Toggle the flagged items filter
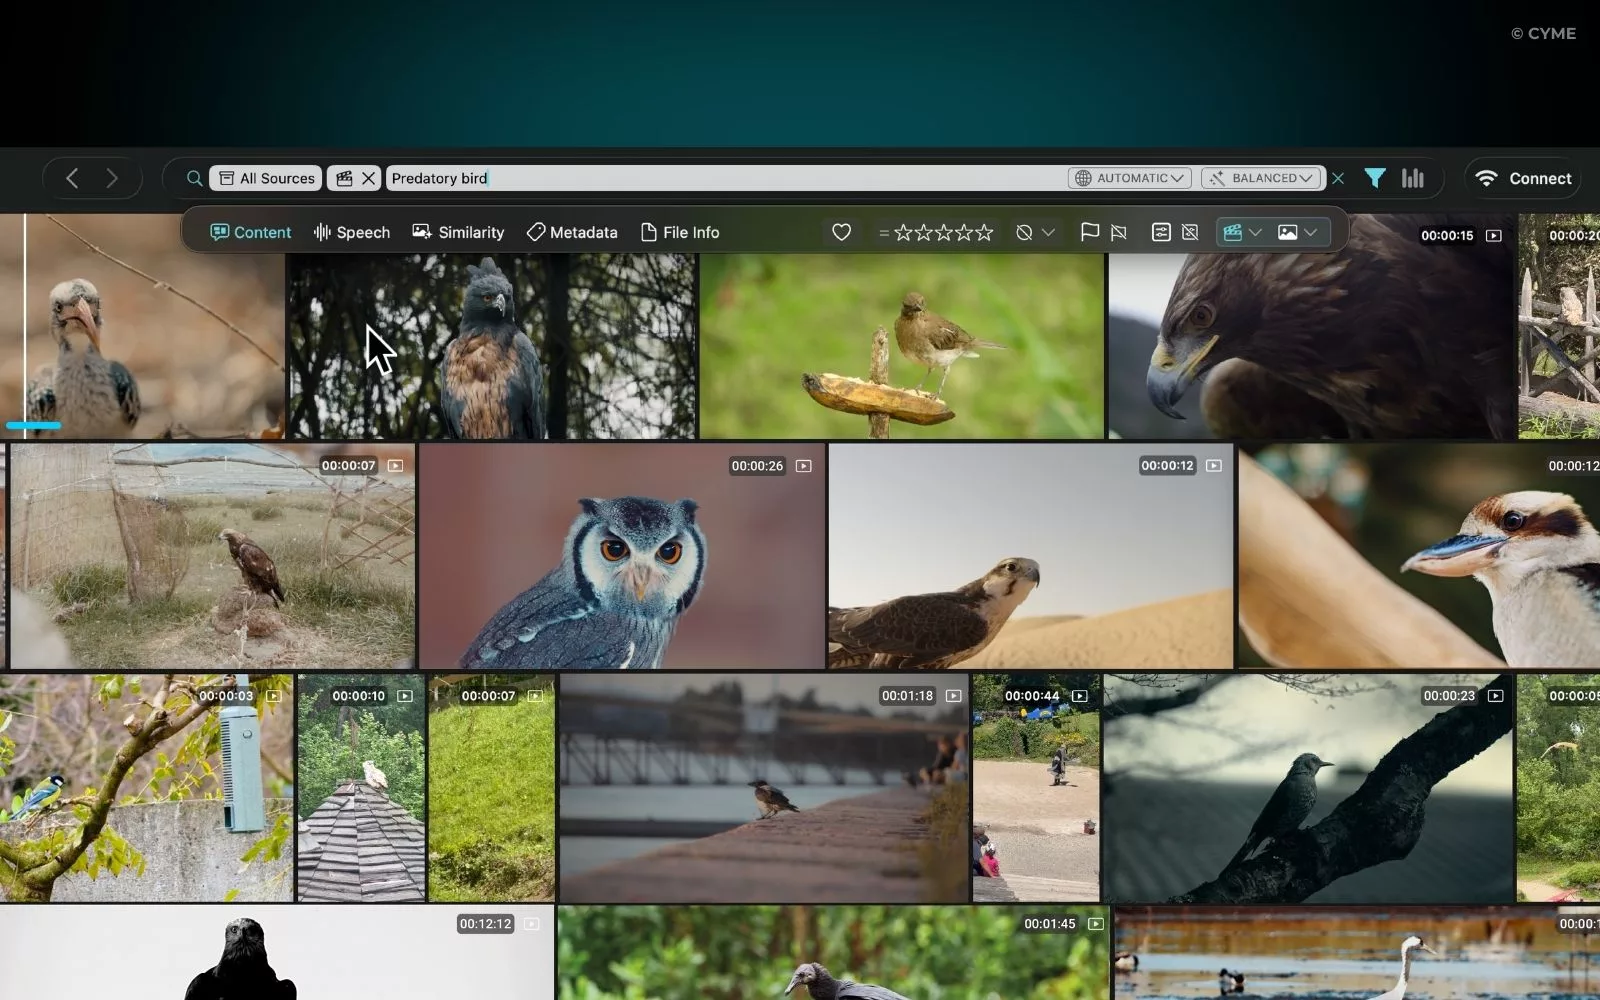 point(1089,232)
